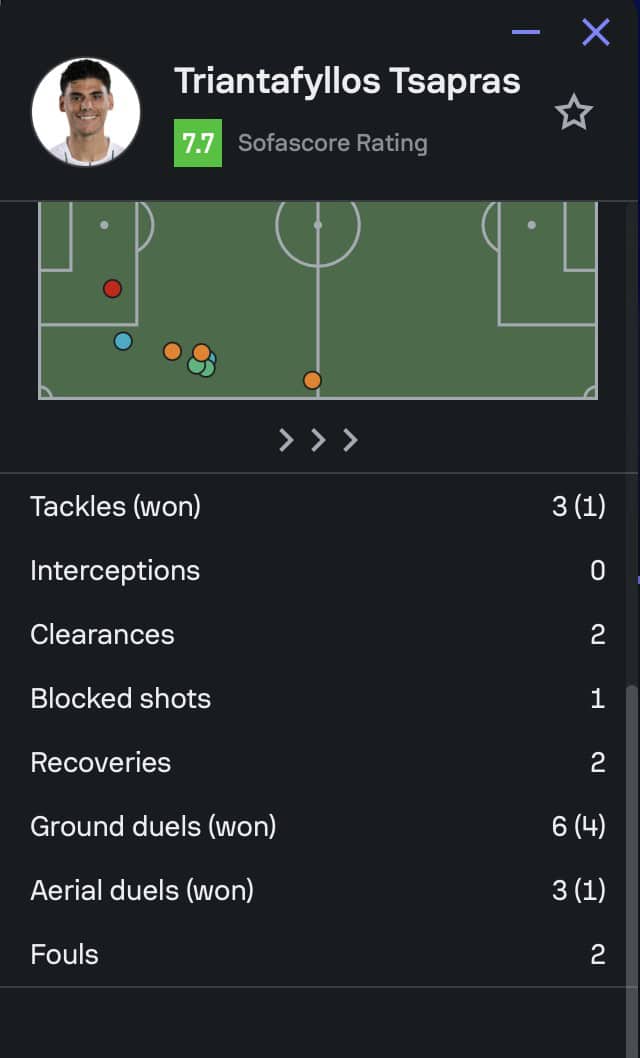The height and width of the screenshot is (1058, 640).
Task: Select the Interceptions stat row
Action: pyautogui.click(x=318, y=570)
